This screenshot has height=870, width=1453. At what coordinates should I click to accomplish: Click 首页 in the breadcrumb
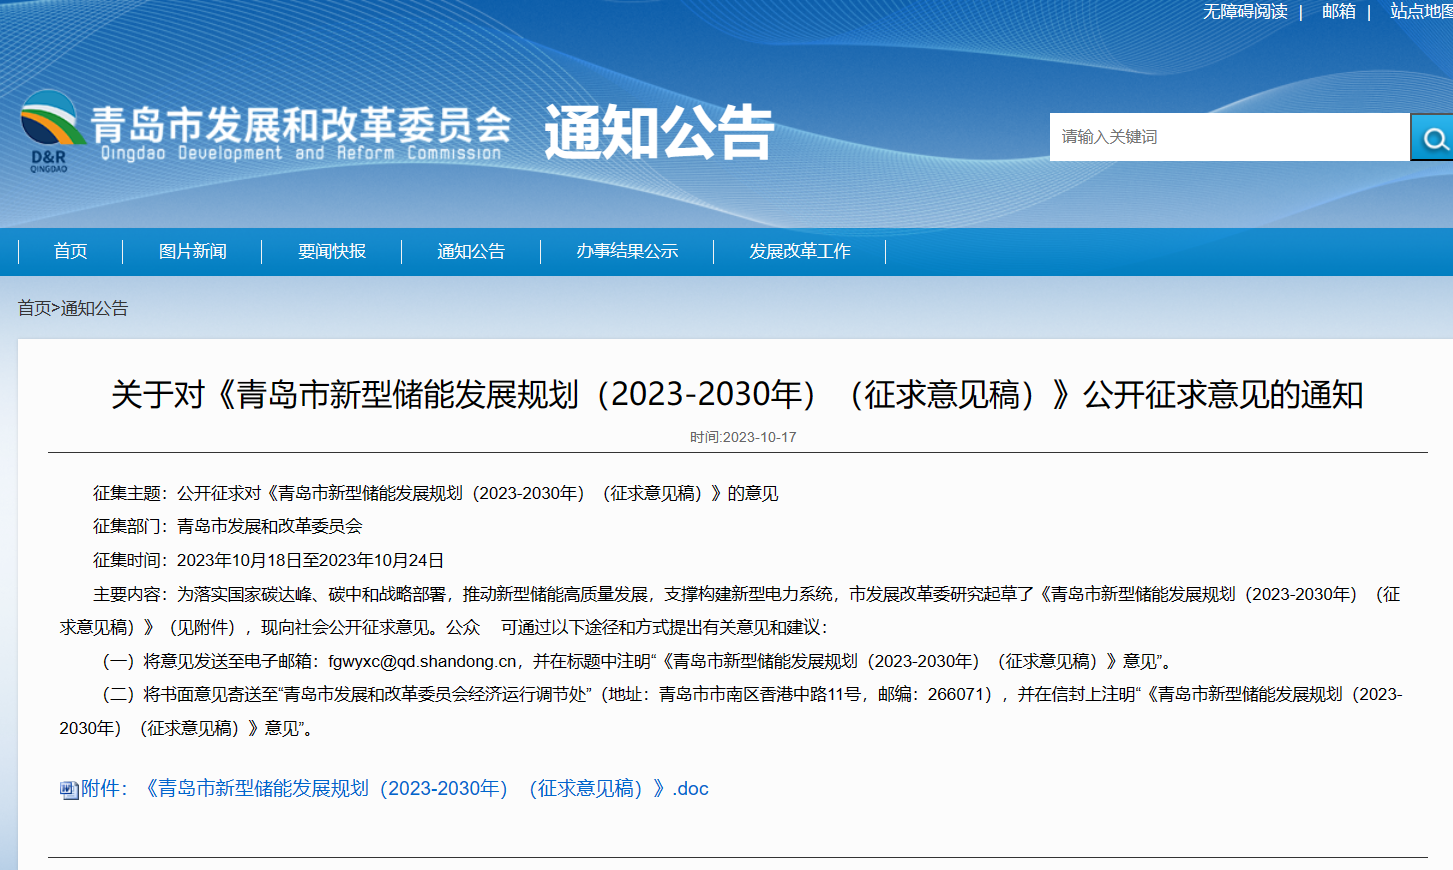coord(34,308)
